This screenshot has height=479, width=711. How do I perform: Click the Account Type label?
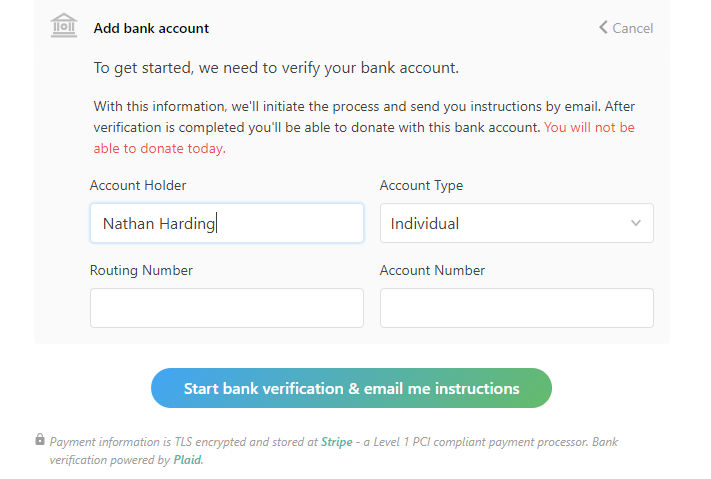421,185
